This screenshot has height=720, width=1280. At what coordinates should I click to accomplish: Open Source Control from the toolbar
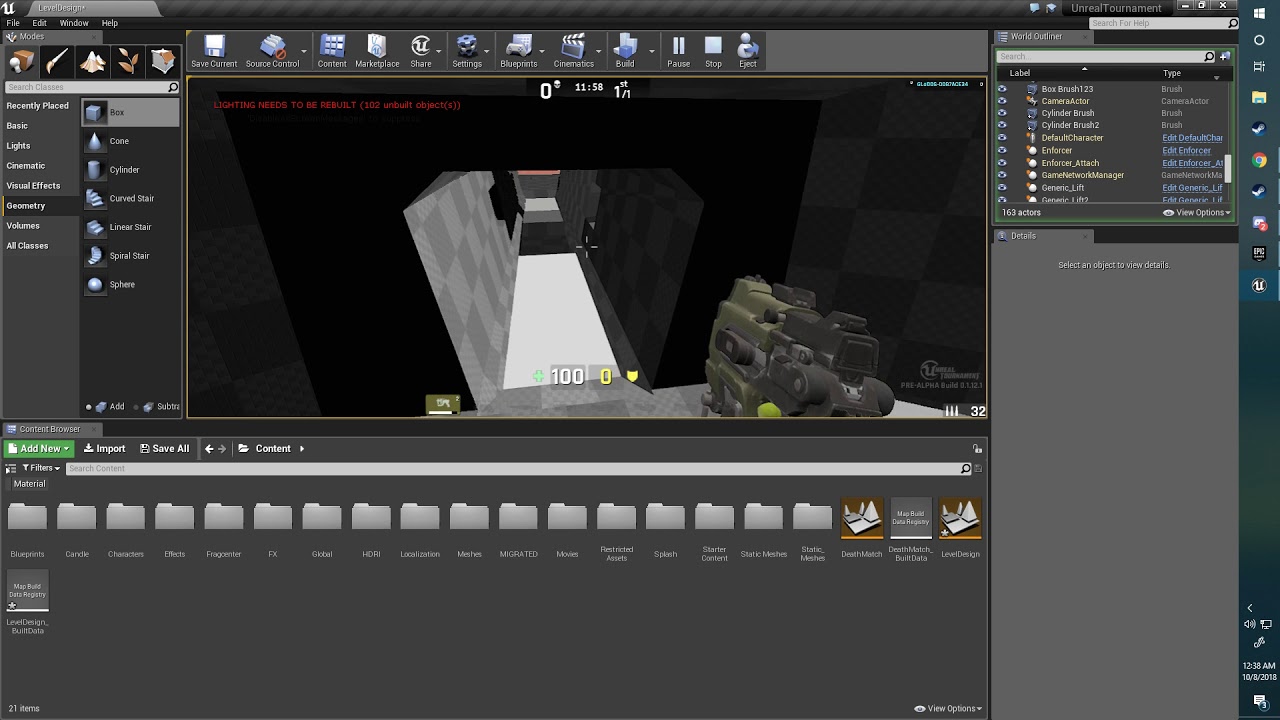[x=272, y=51]
